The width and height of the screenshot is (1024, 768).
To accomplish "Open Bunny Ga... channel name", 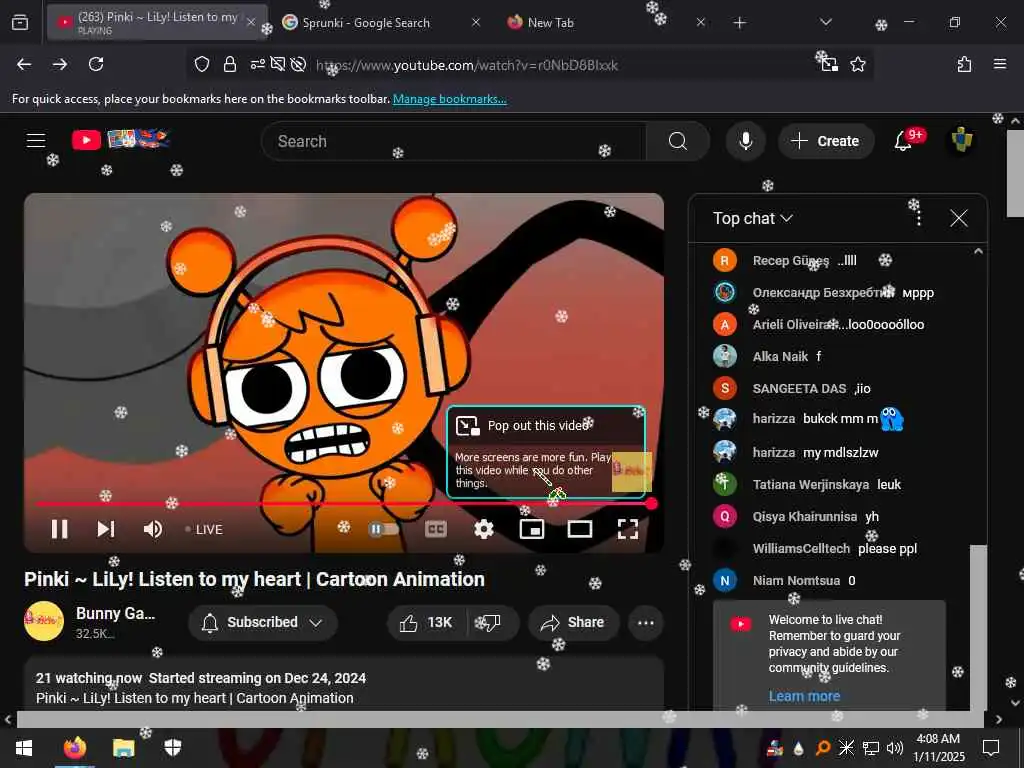I will point(116,613).
